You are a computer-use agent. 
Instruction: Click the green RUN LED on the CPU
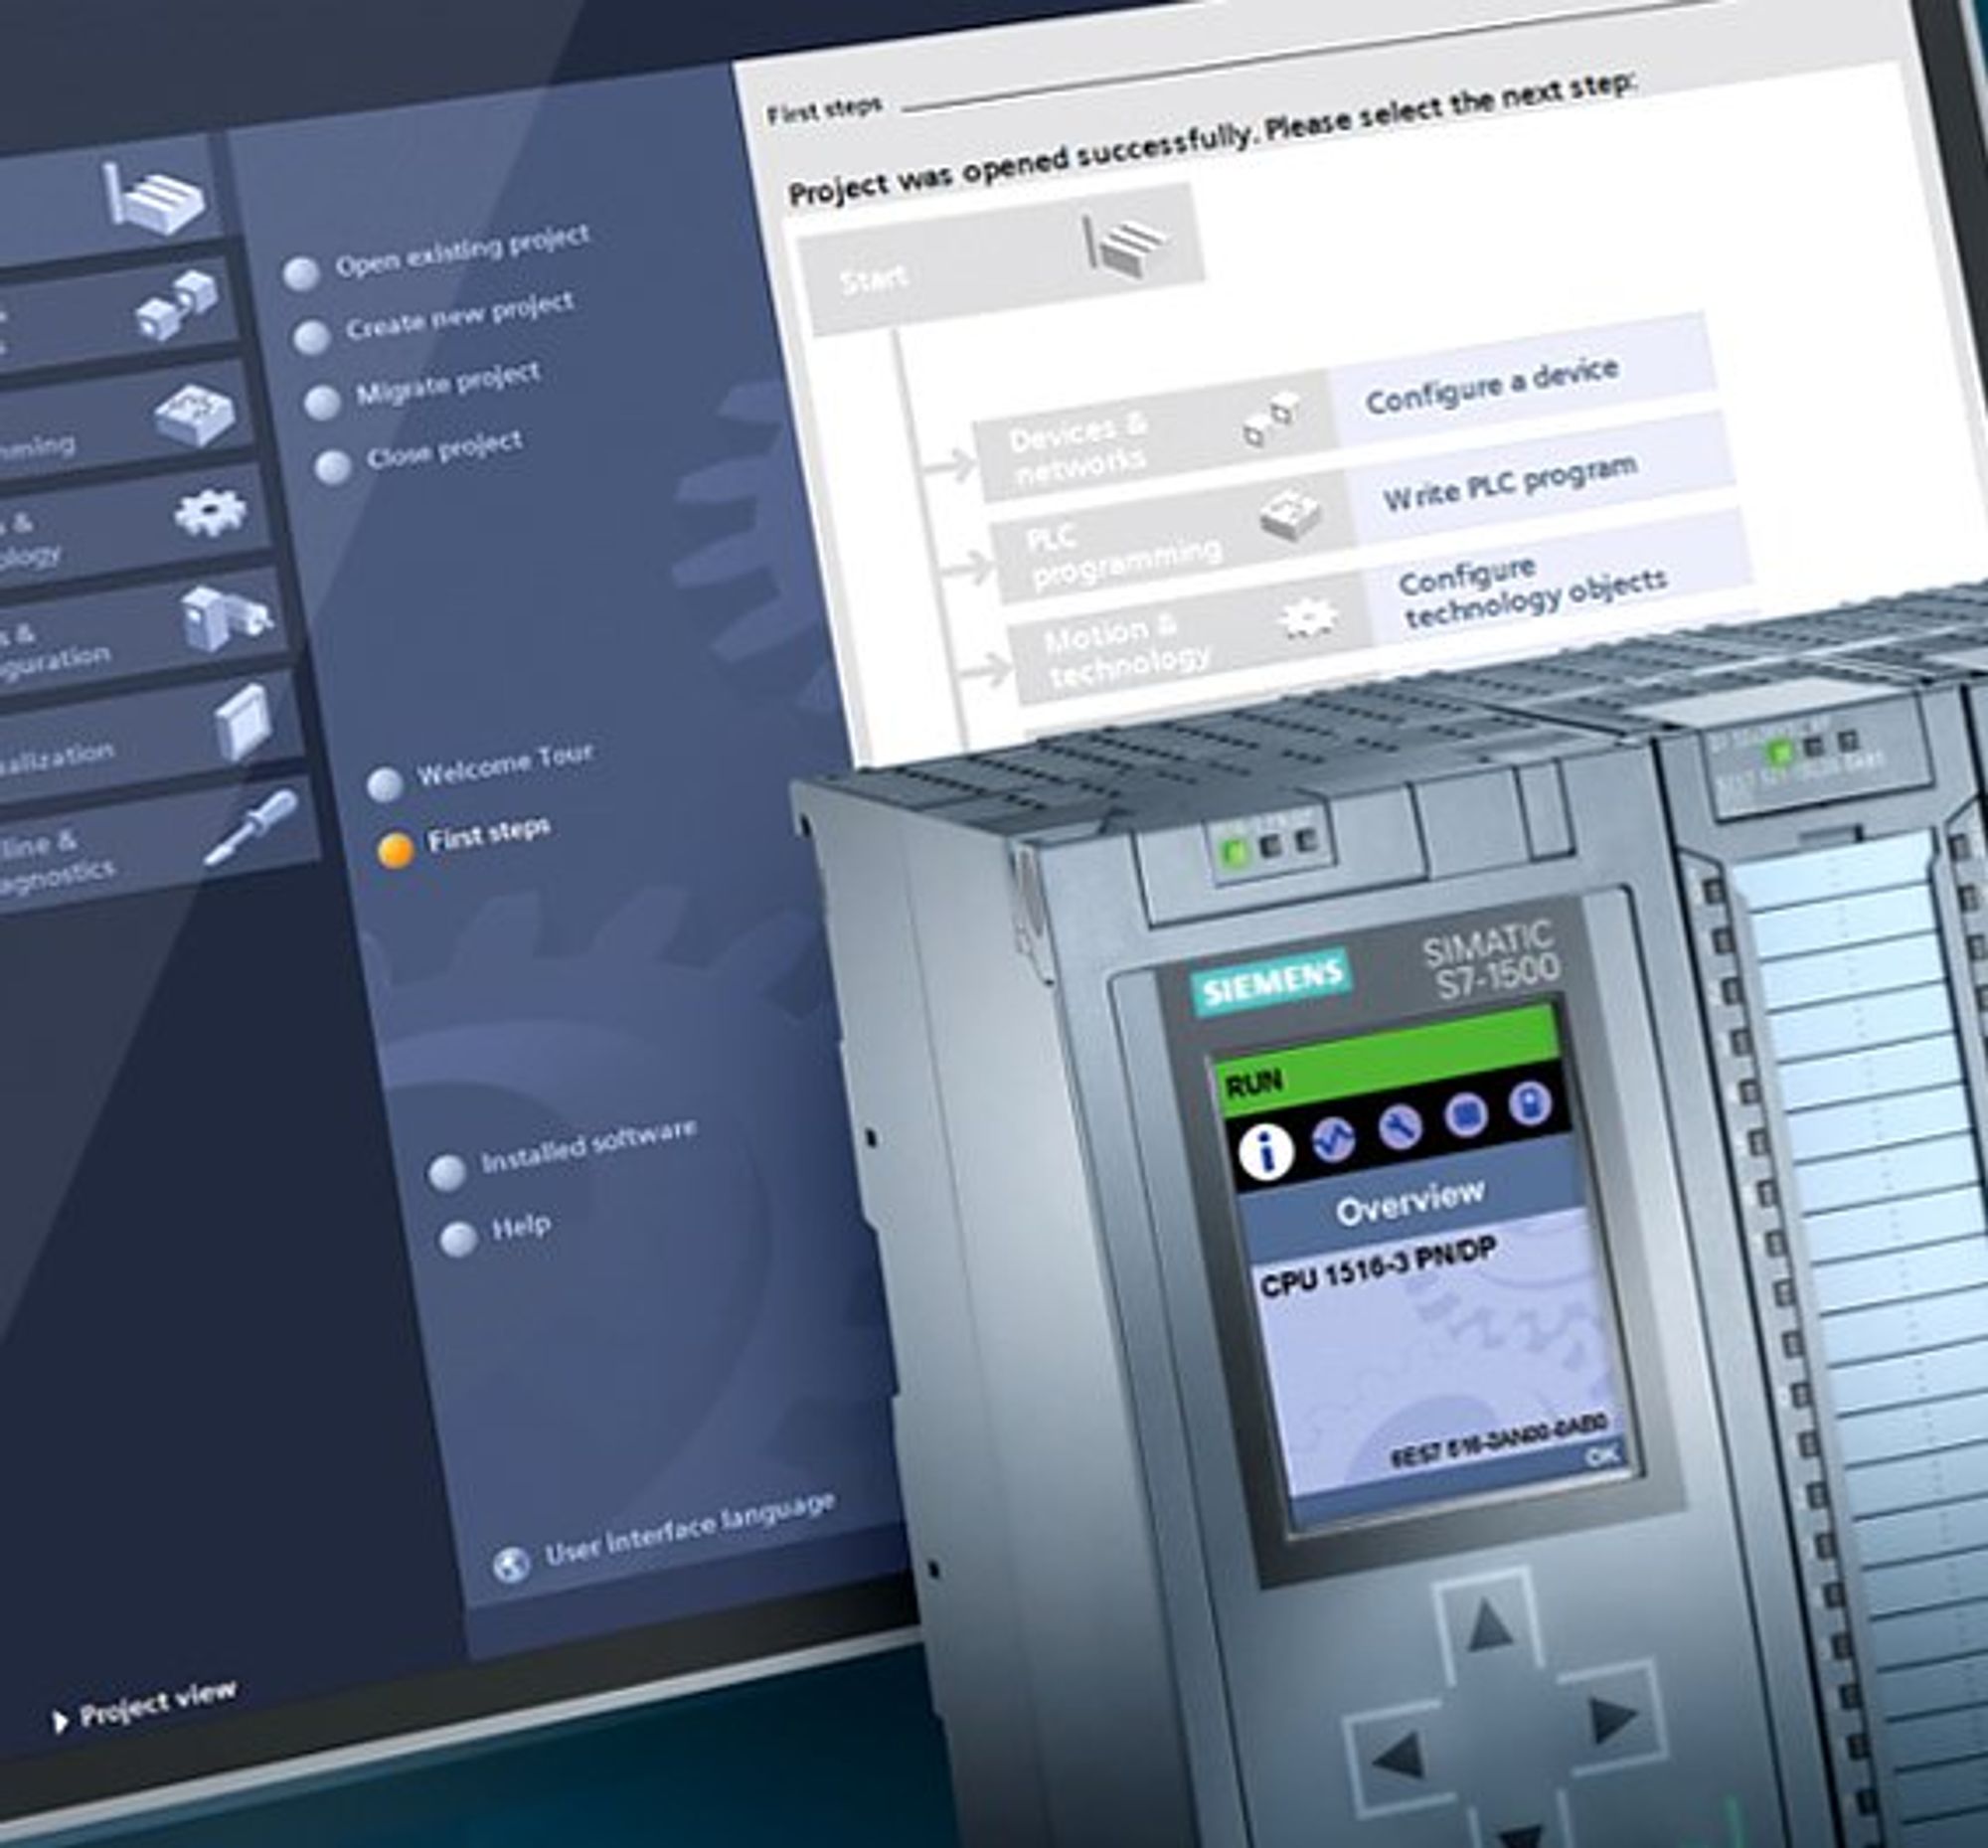(1235, 851)
